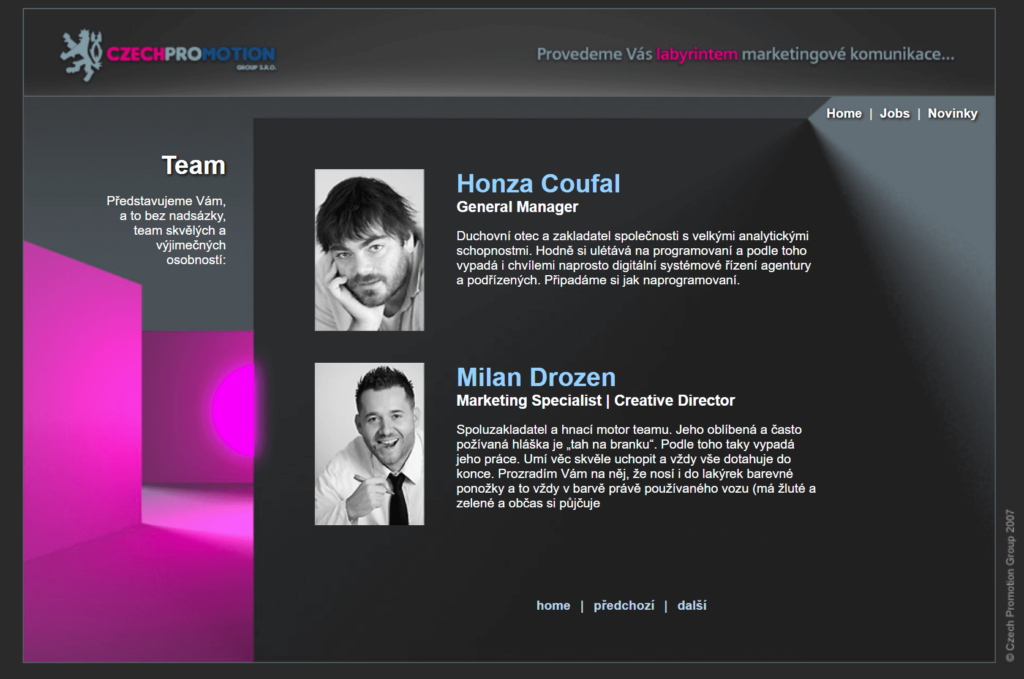Click Honza Coufal's bio paragraph
The height and width of the screenshot is (679, 1024).
(x=633, y=258)
